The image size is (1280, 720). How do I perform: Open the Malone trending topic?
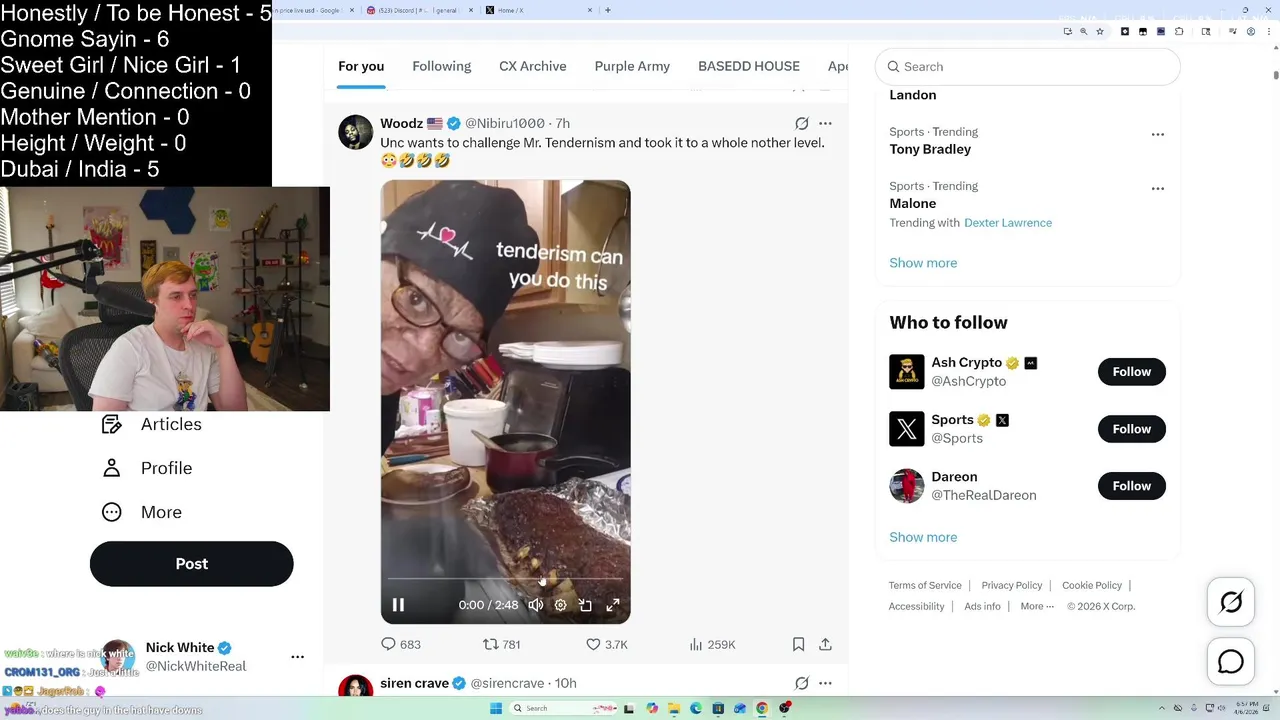tap(913, 203)
